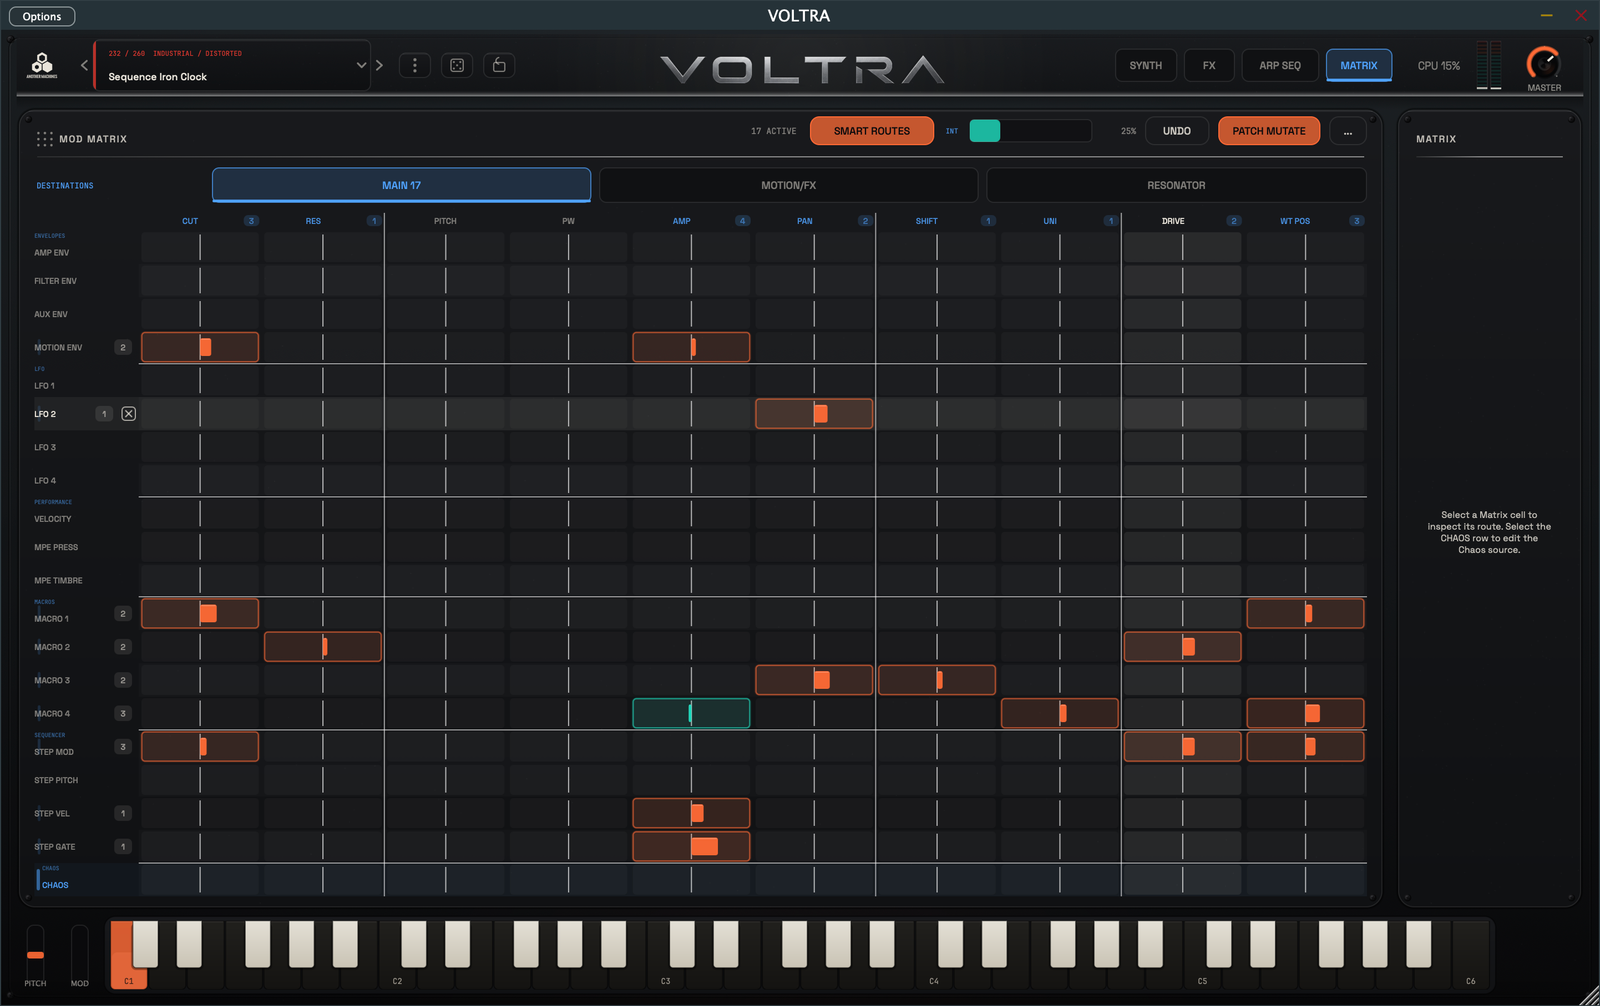Select the teal MACRO 4 to AMP cell

point(691,713)
